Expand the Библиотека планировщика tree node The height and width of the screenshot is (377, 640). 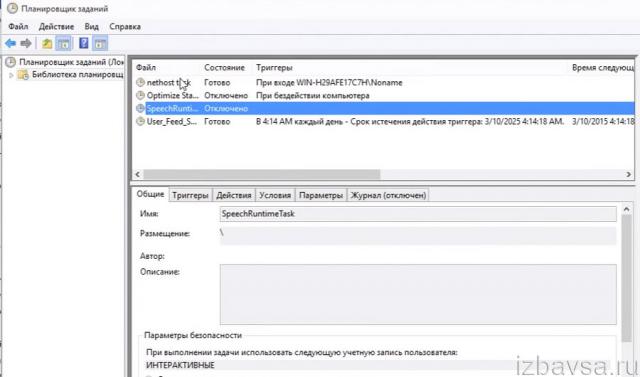[11, 75]
